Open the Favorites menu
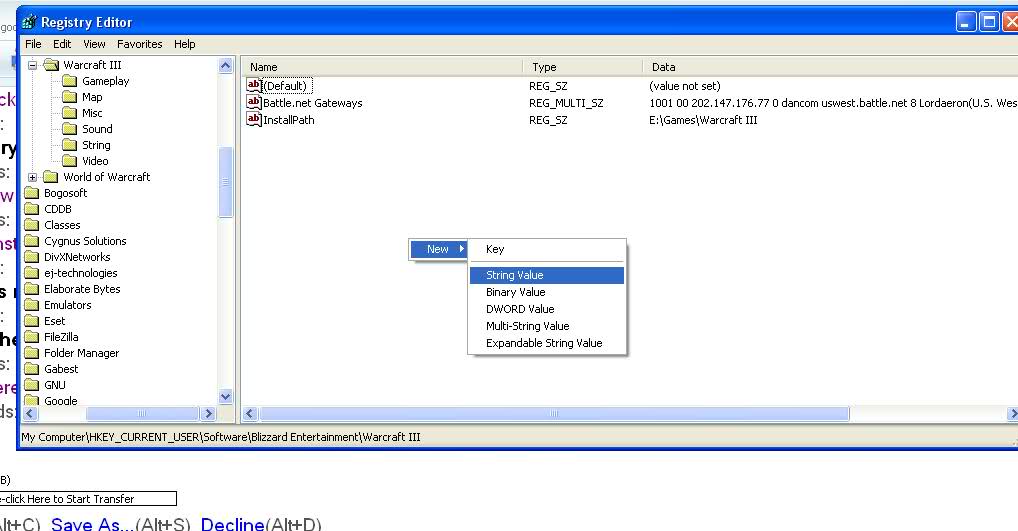Screen dimensions: 1018x531 [140, 44]
